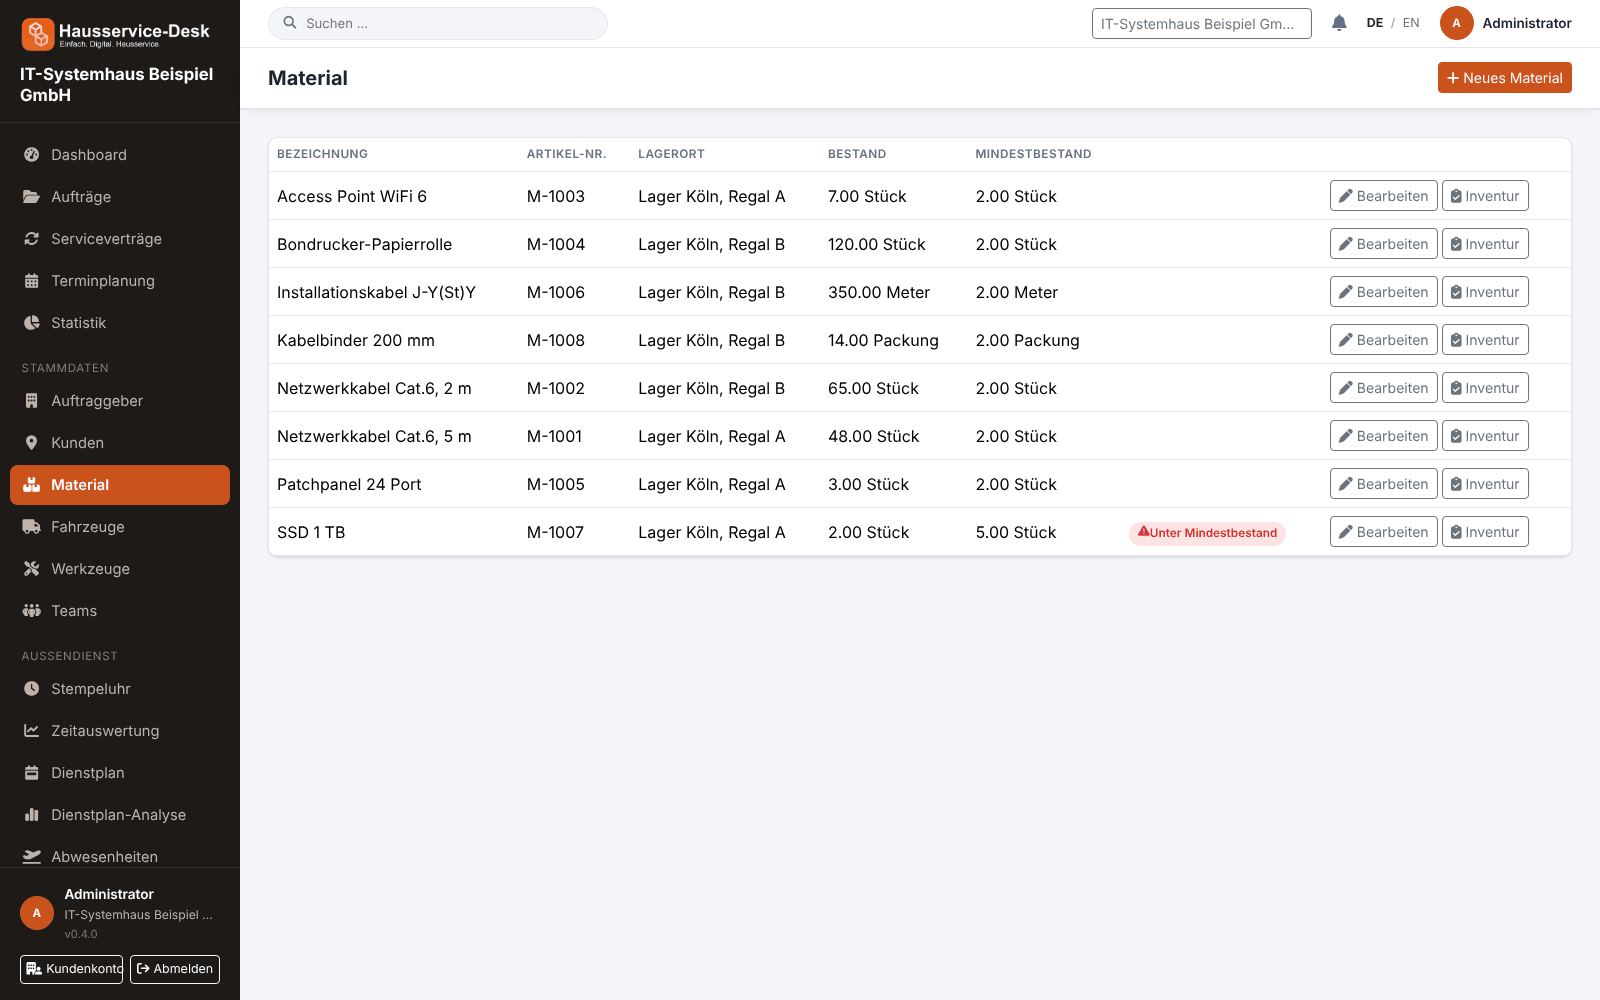1600x1000 pixels.
Task: Edit the Patchpanel 24 Port entry
Action: click(x=1383, y=484)
